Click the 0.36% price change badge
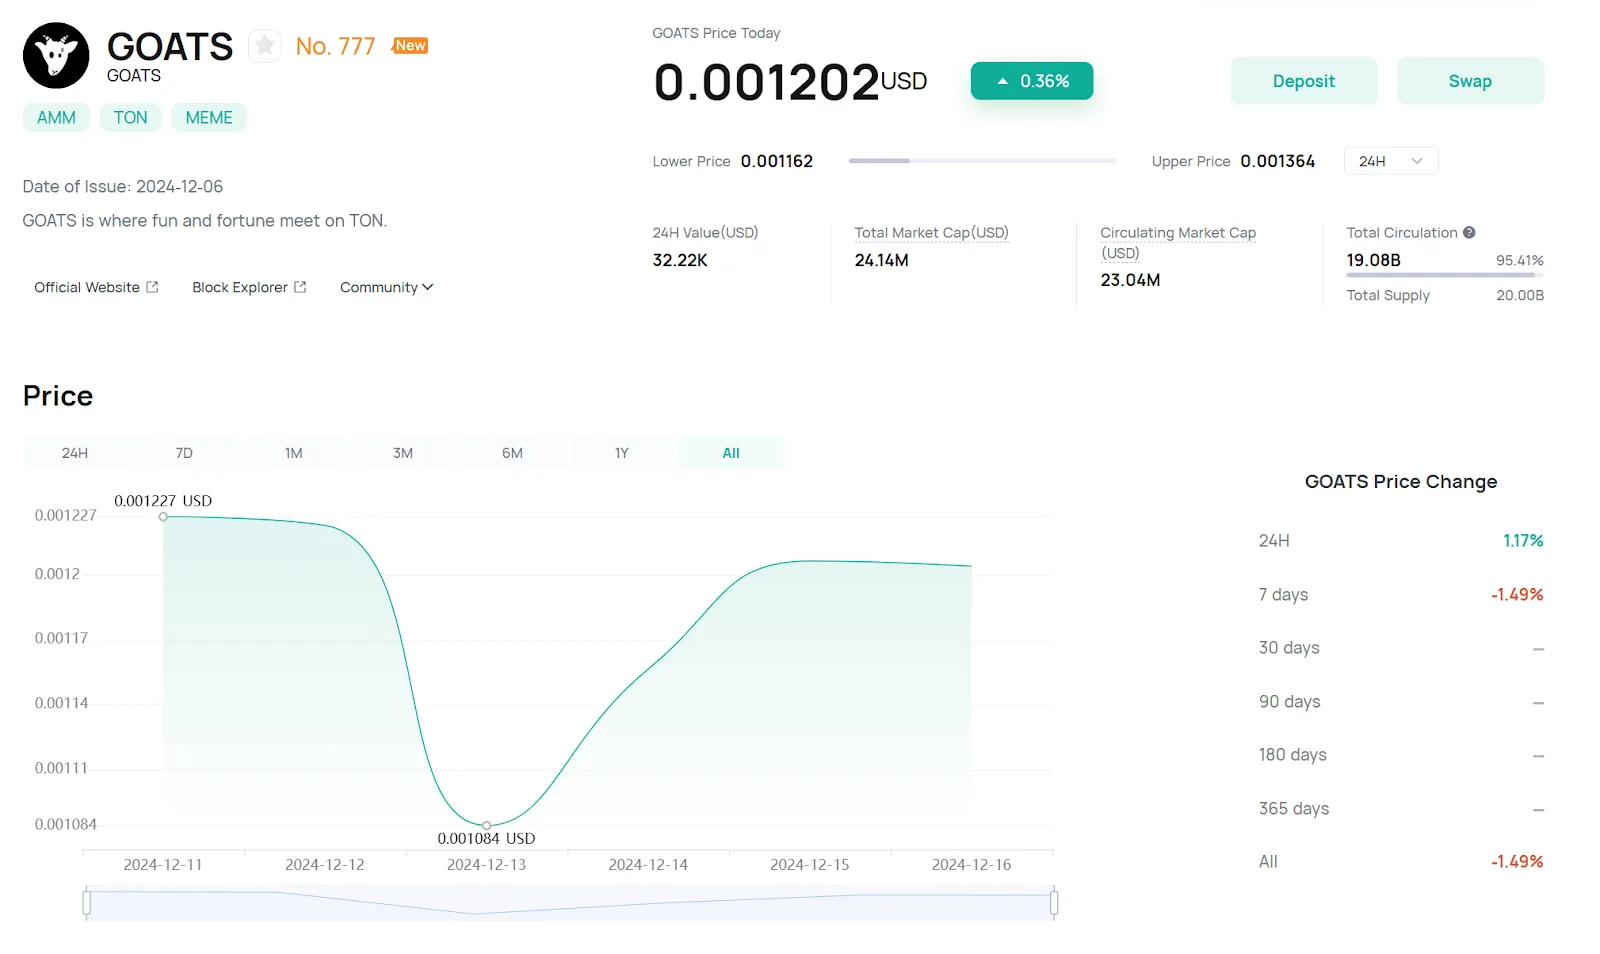Image resolution: width=1600 pixels, height=954 pixels. pos(1032,81)
